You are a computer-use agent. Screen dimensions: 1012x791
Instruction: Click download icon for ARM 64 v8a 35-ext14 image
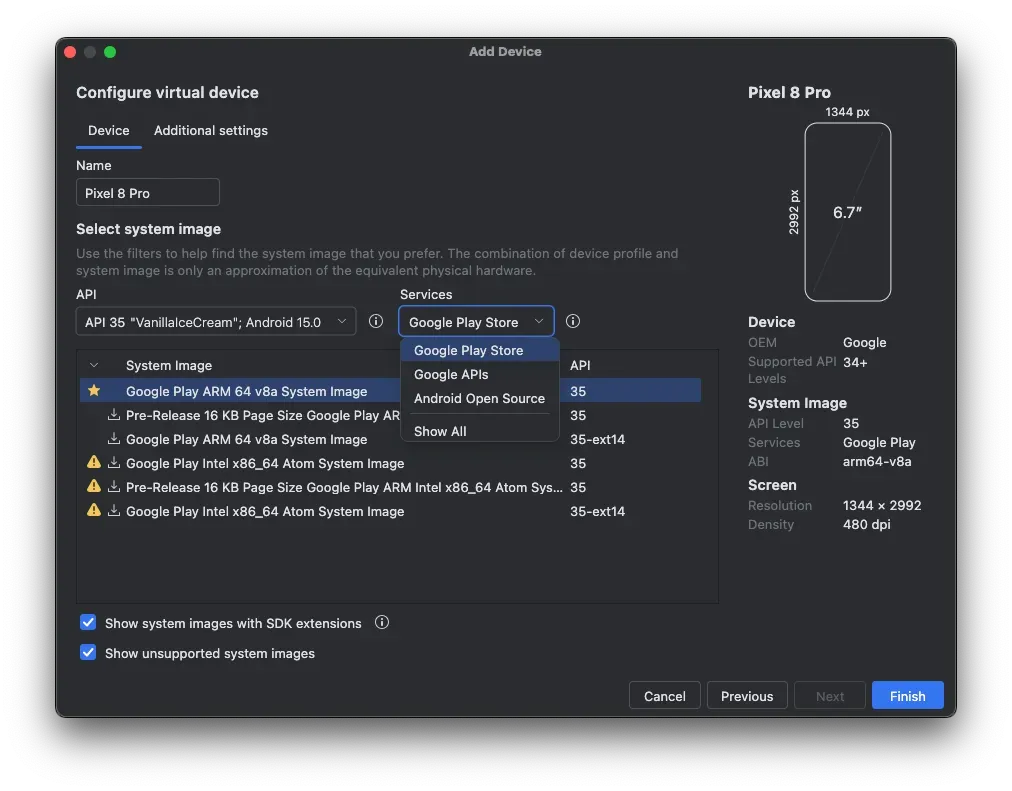click(x=114, y=439)
